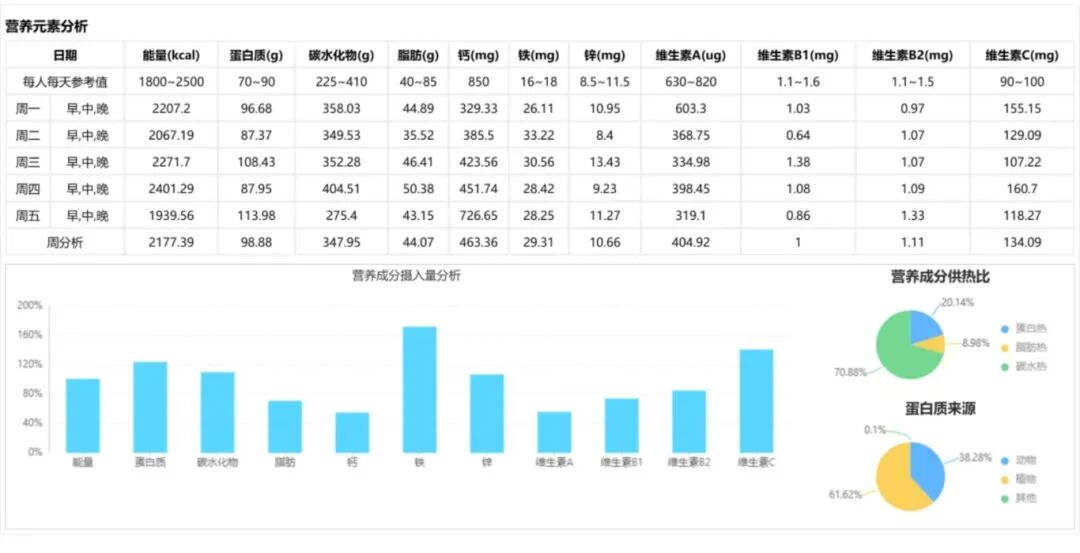
Task: Toggle the 蛋白热 legend item
Action: point(1025,328)
